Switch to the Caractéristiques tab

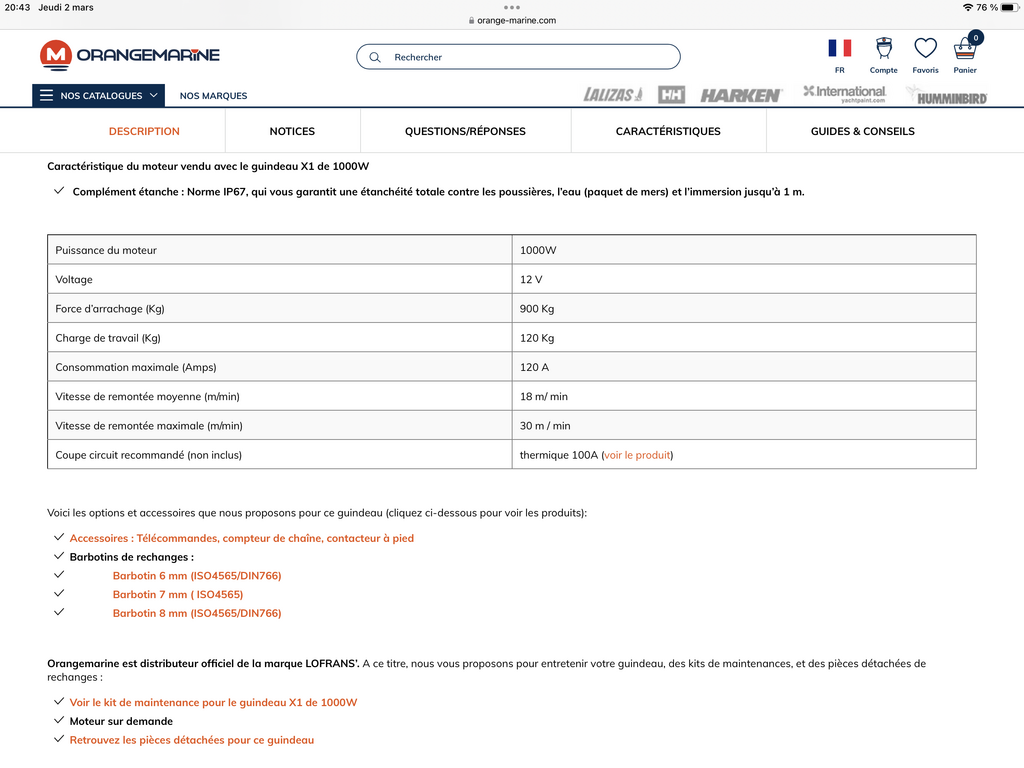coord(668,131)
